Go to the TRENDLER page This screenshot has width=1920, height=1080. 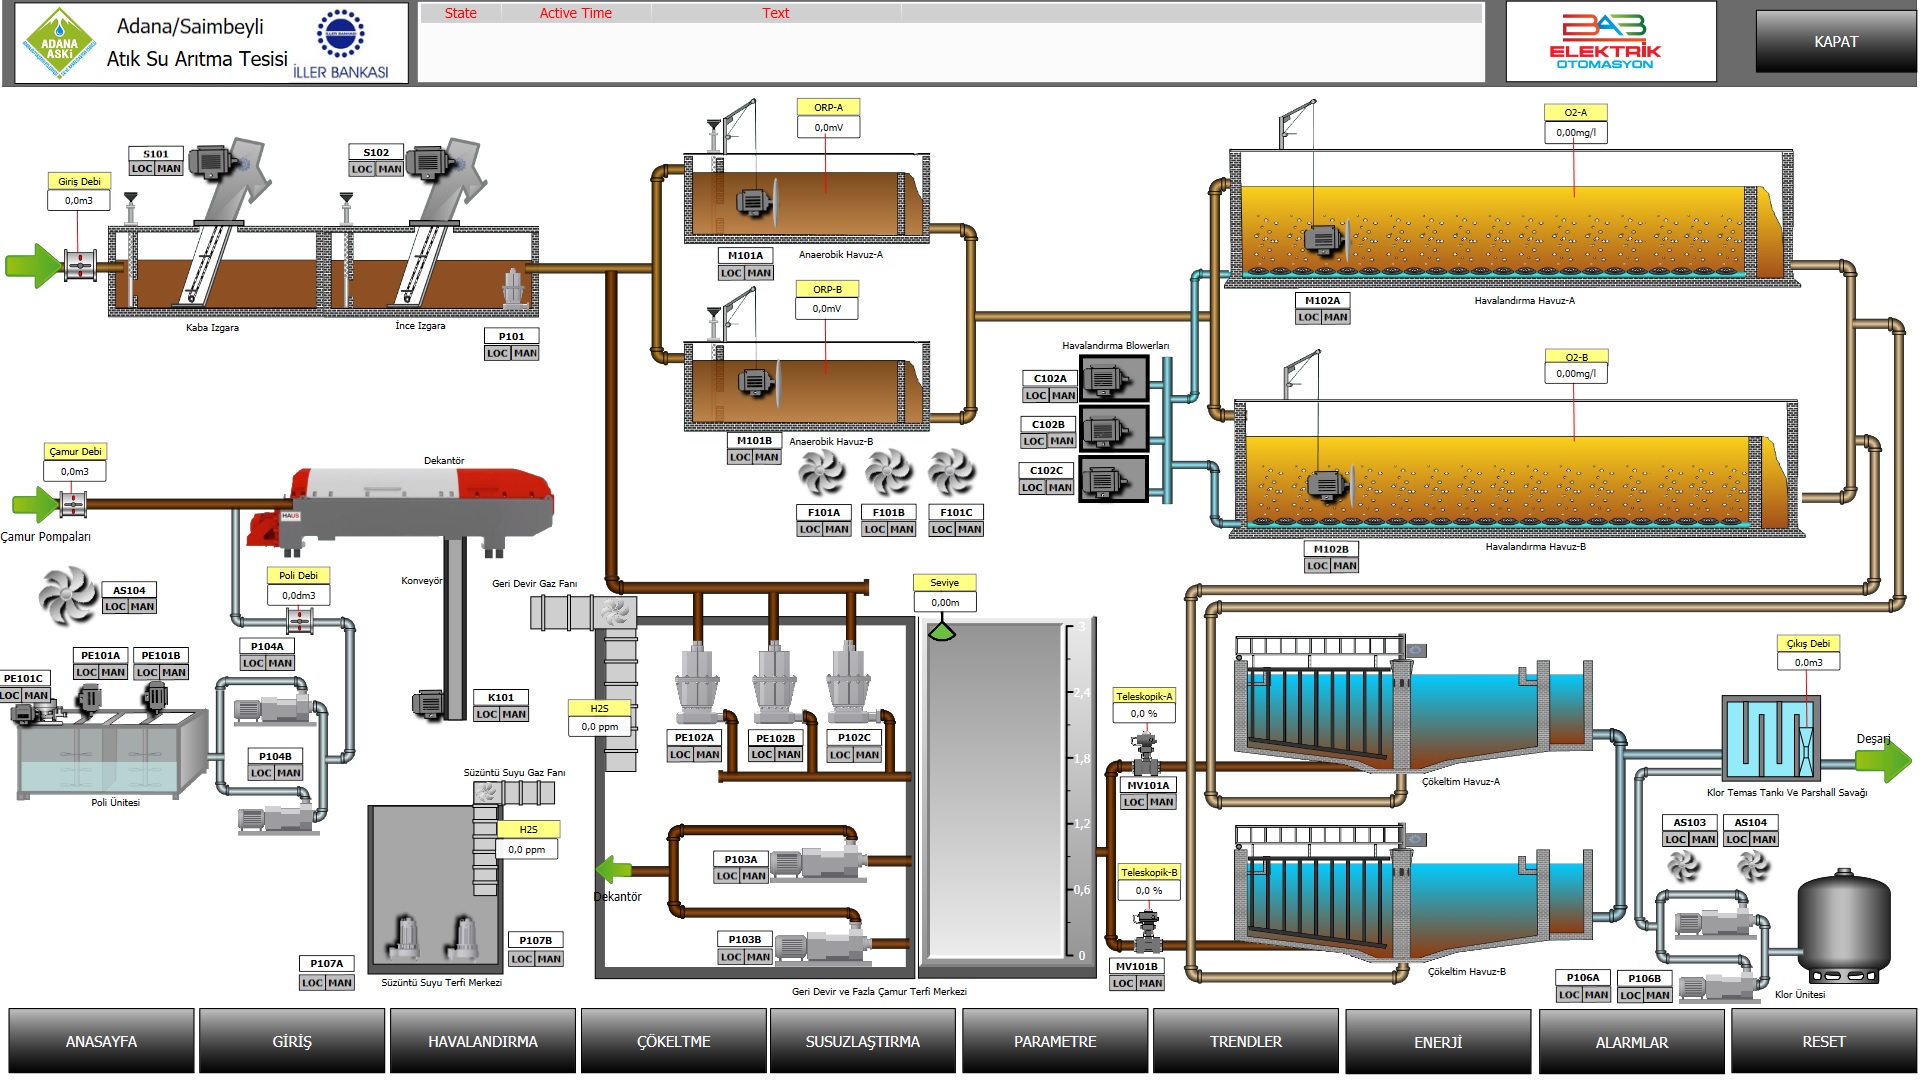click(1245, 1041)
